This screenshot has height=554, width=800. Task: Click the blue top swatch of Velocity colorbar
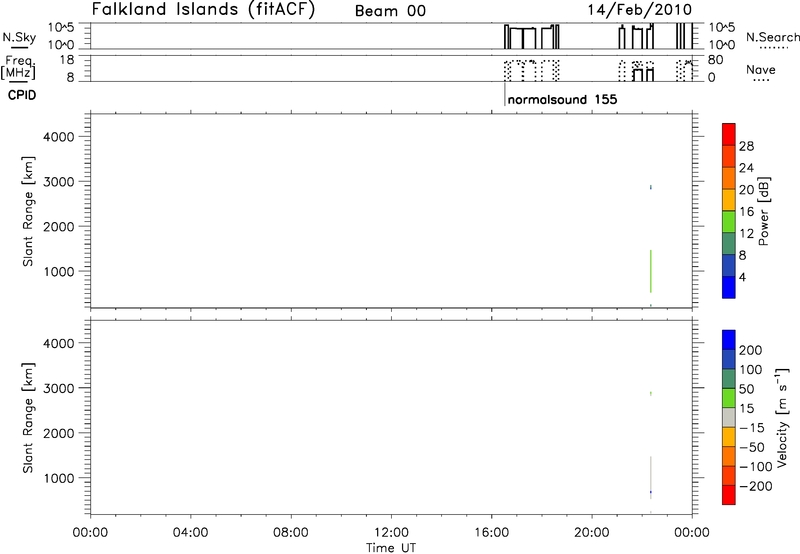point(729,340)
